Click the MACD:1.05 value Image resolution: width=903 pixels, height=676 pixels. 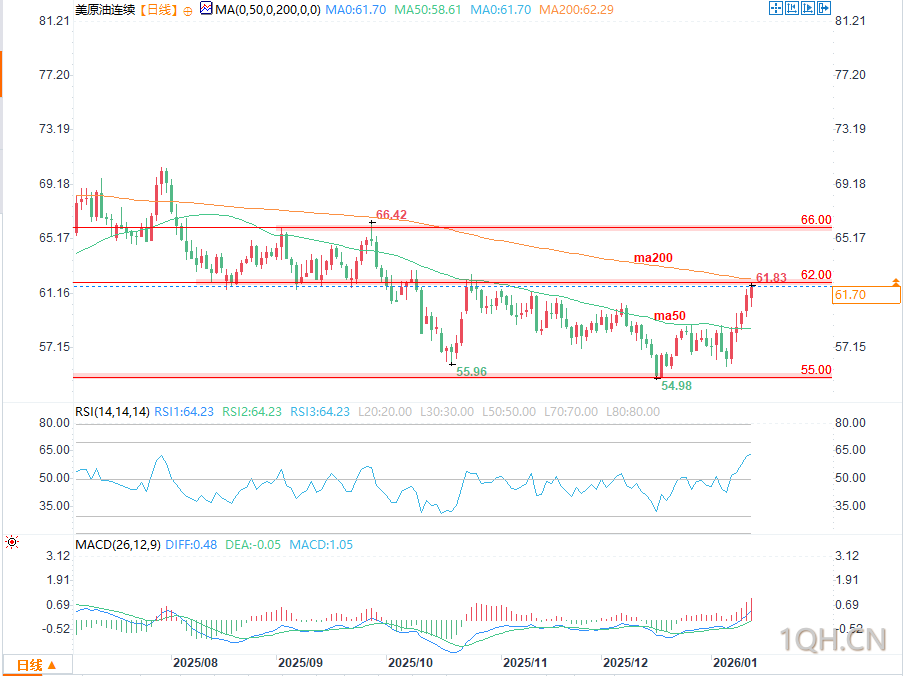(321, 545)
